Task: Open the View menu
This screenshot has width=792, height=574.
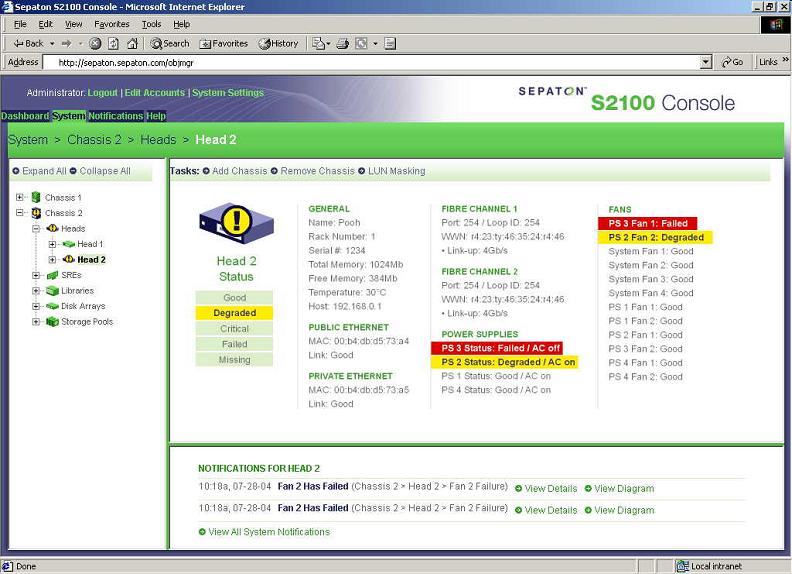Action: [74, 24]
